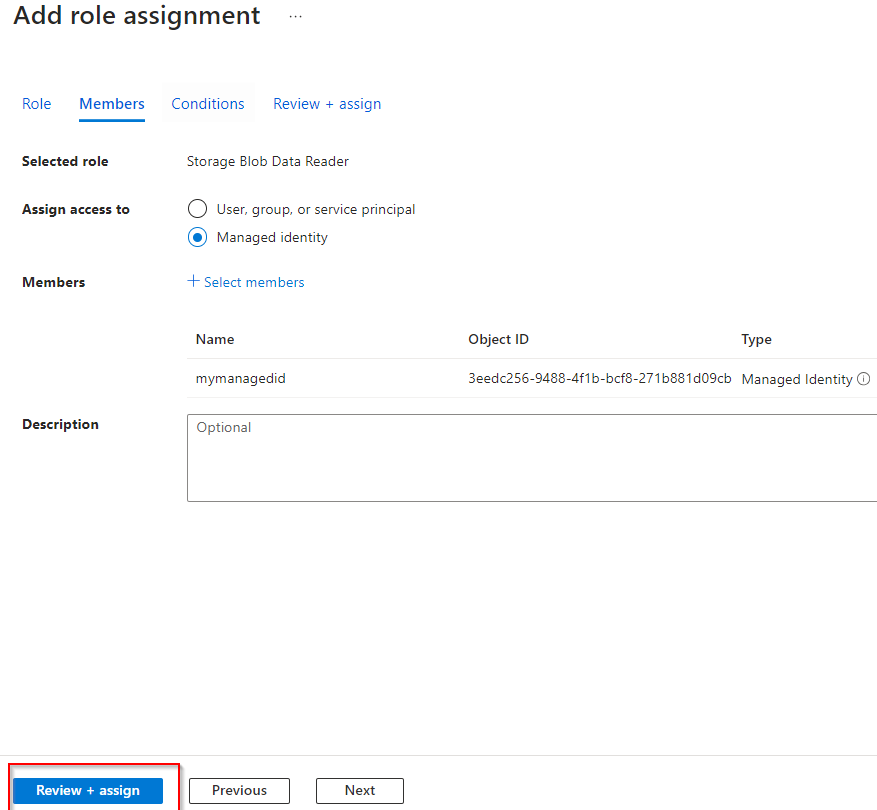Click the info icon next to Managed Identity type
Screen dimensions: 877x810
[x=864, y=380]
